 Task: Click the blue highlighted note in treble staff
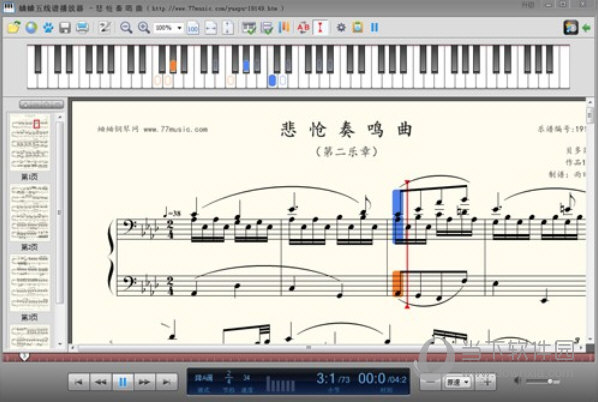coord(397,216)
